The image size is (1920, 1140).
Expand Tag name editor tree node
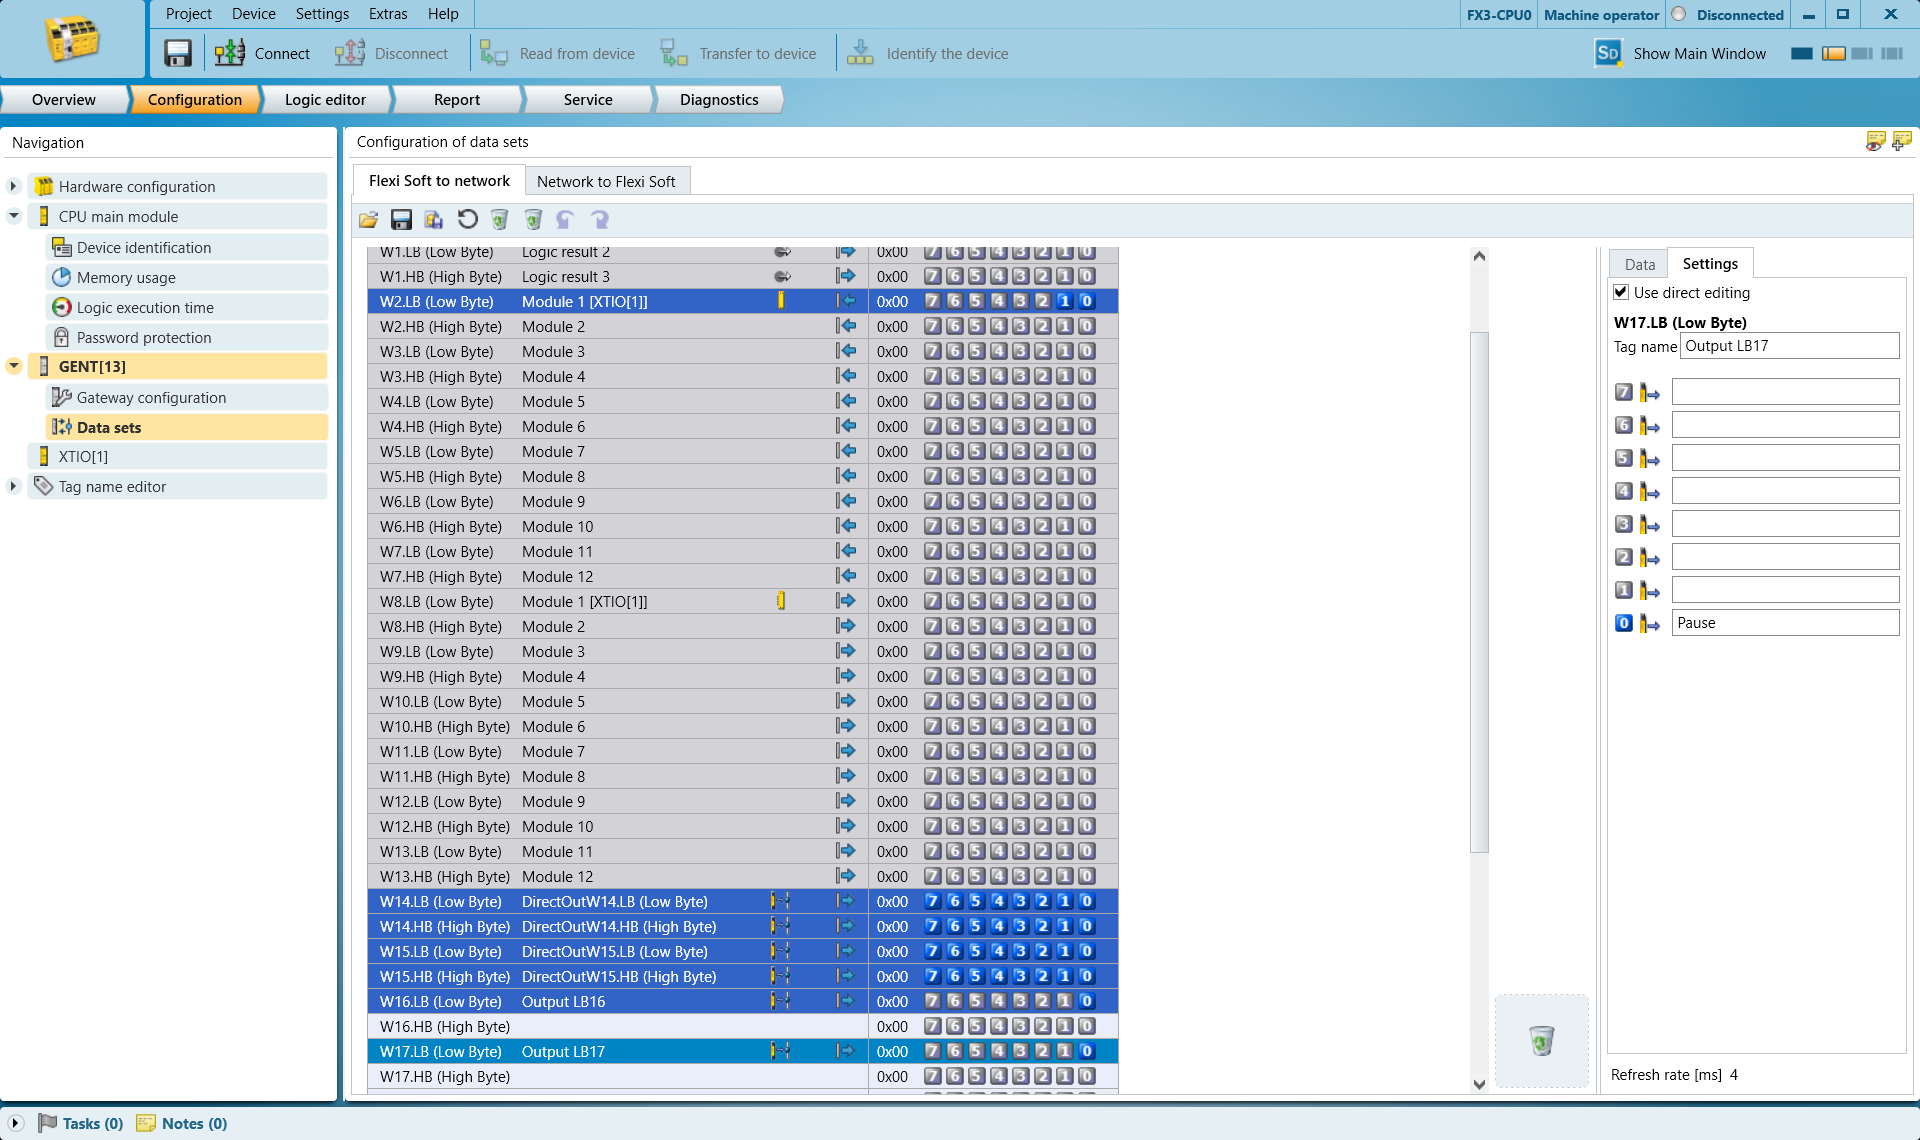coord(14,486)
